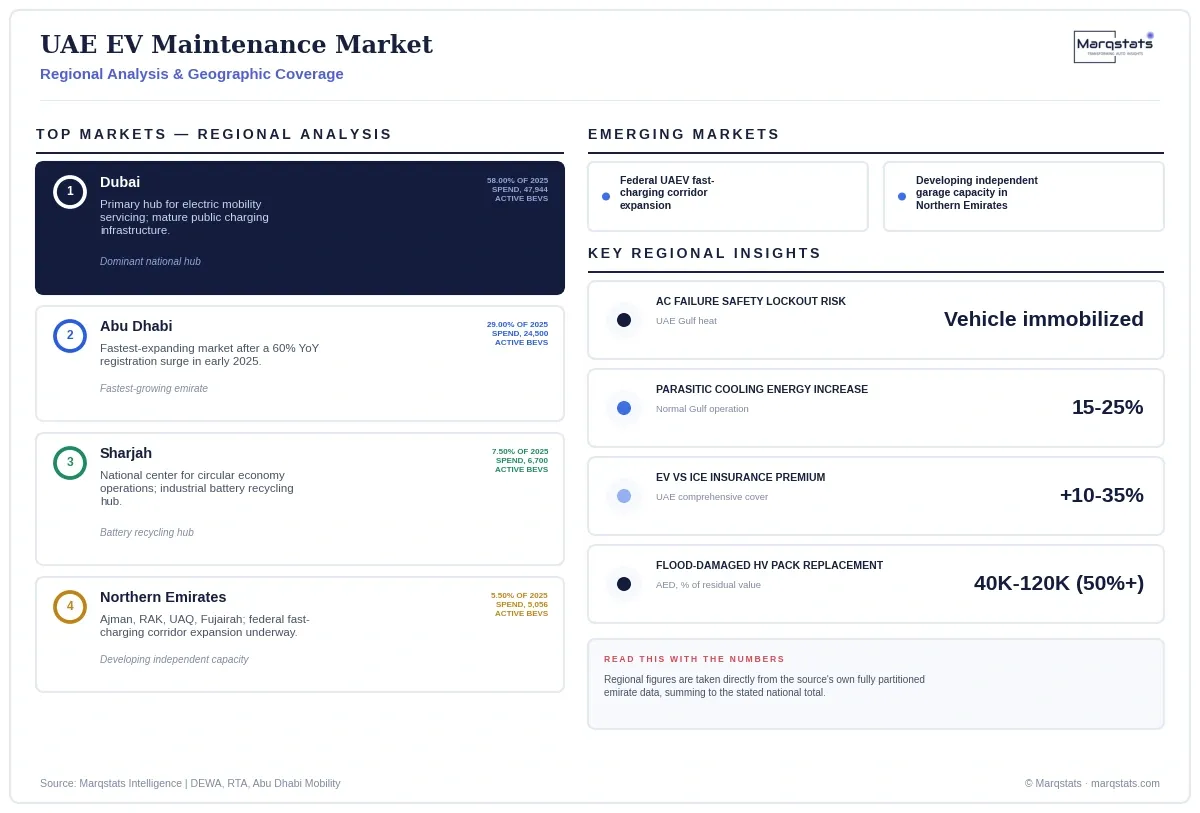Click the dark dot icon for AC Failure Safety Lockout Risk

[624, 320]
